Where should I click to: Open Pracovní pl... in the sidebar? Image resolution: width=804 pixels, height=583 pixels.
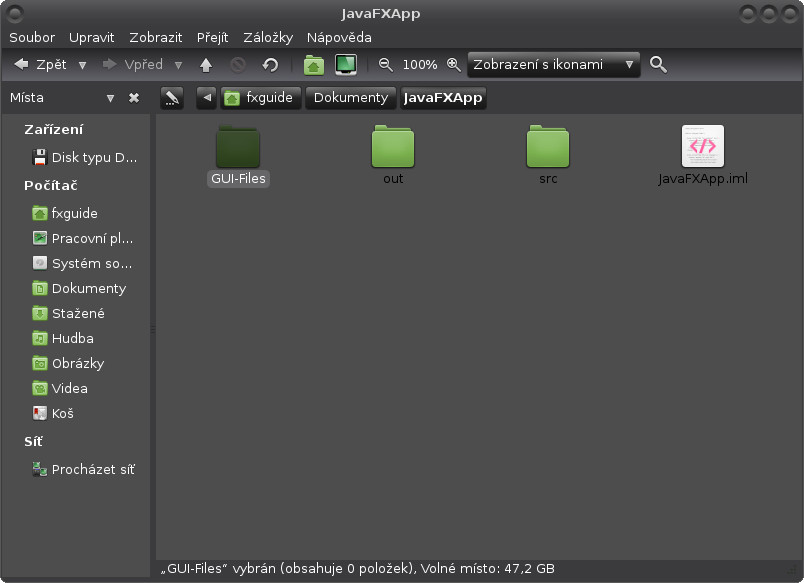pyautogui.click(x=83, y=238)
